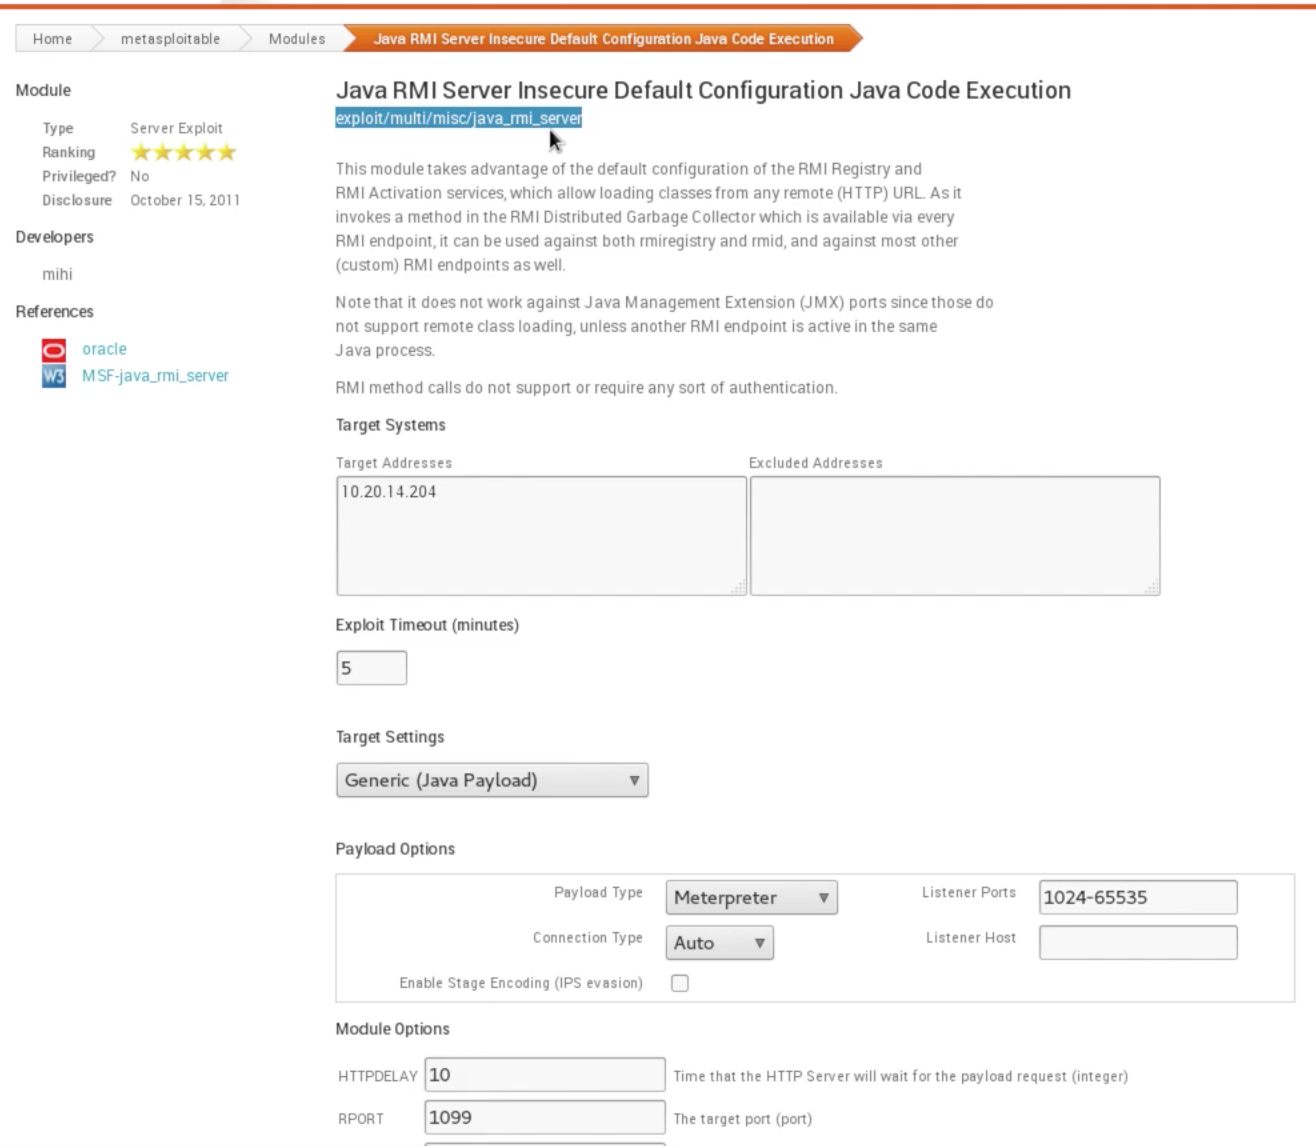Click the Target Settings label
1316x1146 pixels.
[x=390, y=737]
